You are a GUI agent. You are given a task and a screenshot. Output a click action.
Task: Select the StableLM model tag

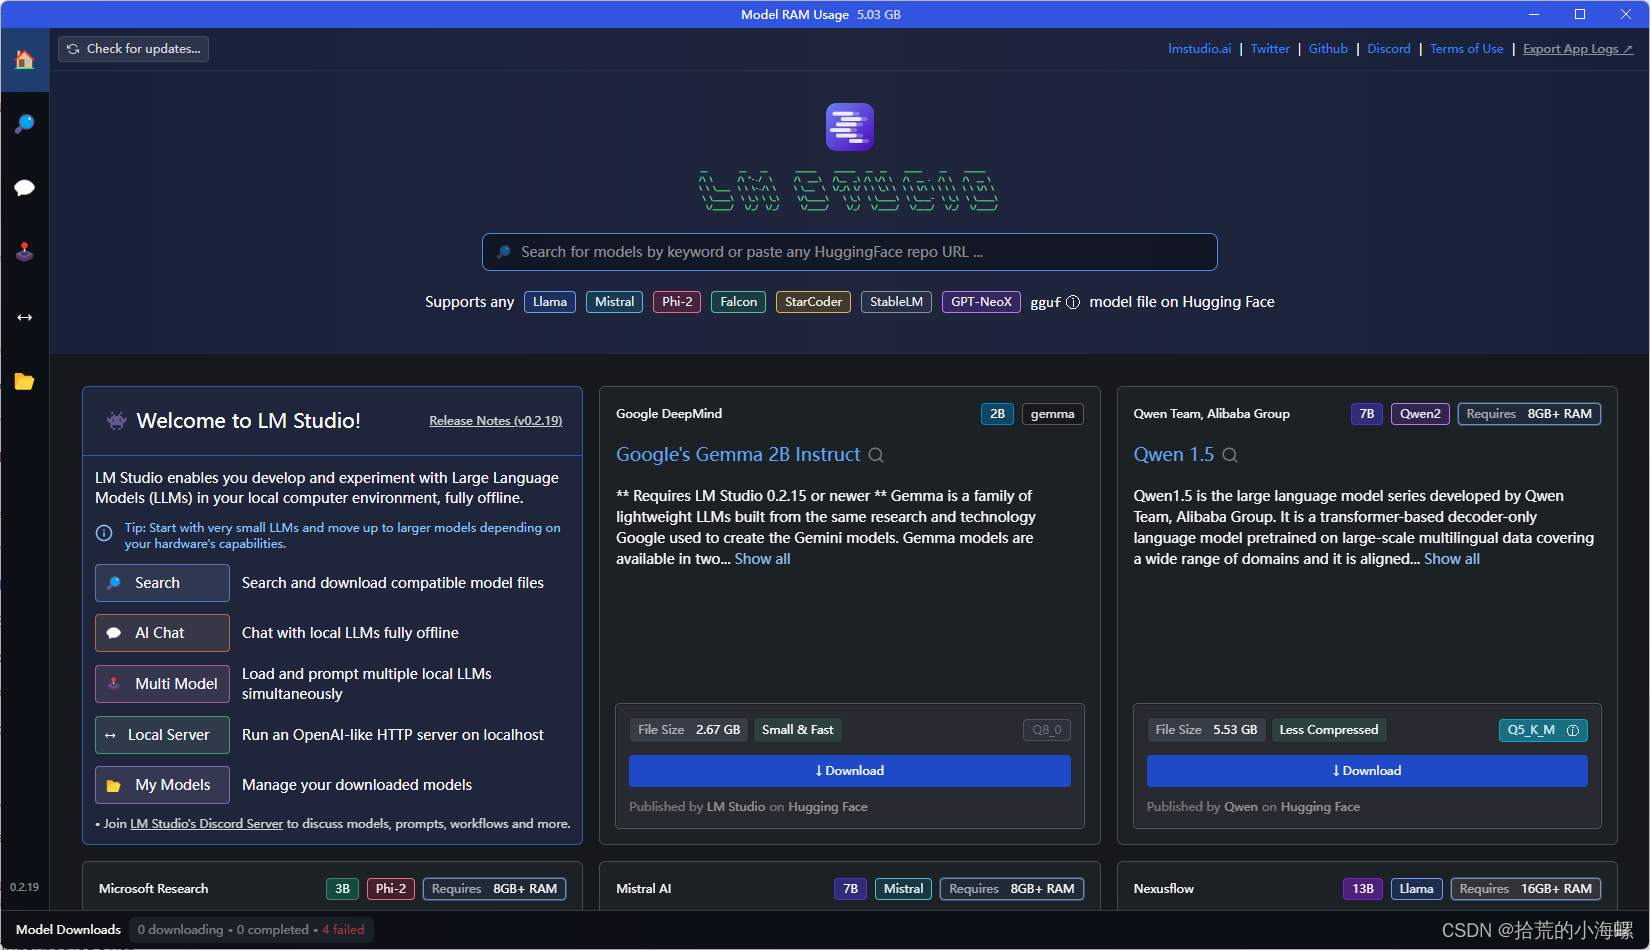896,302
